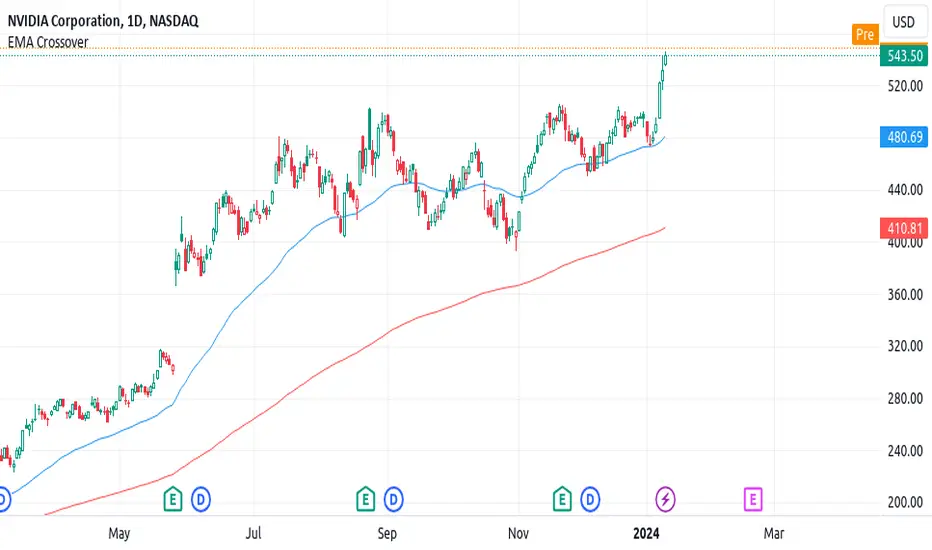Click the green 543.50 price label
Image resolution: width=932 pixels, height=550 pixels.
[x=904, y=56]
